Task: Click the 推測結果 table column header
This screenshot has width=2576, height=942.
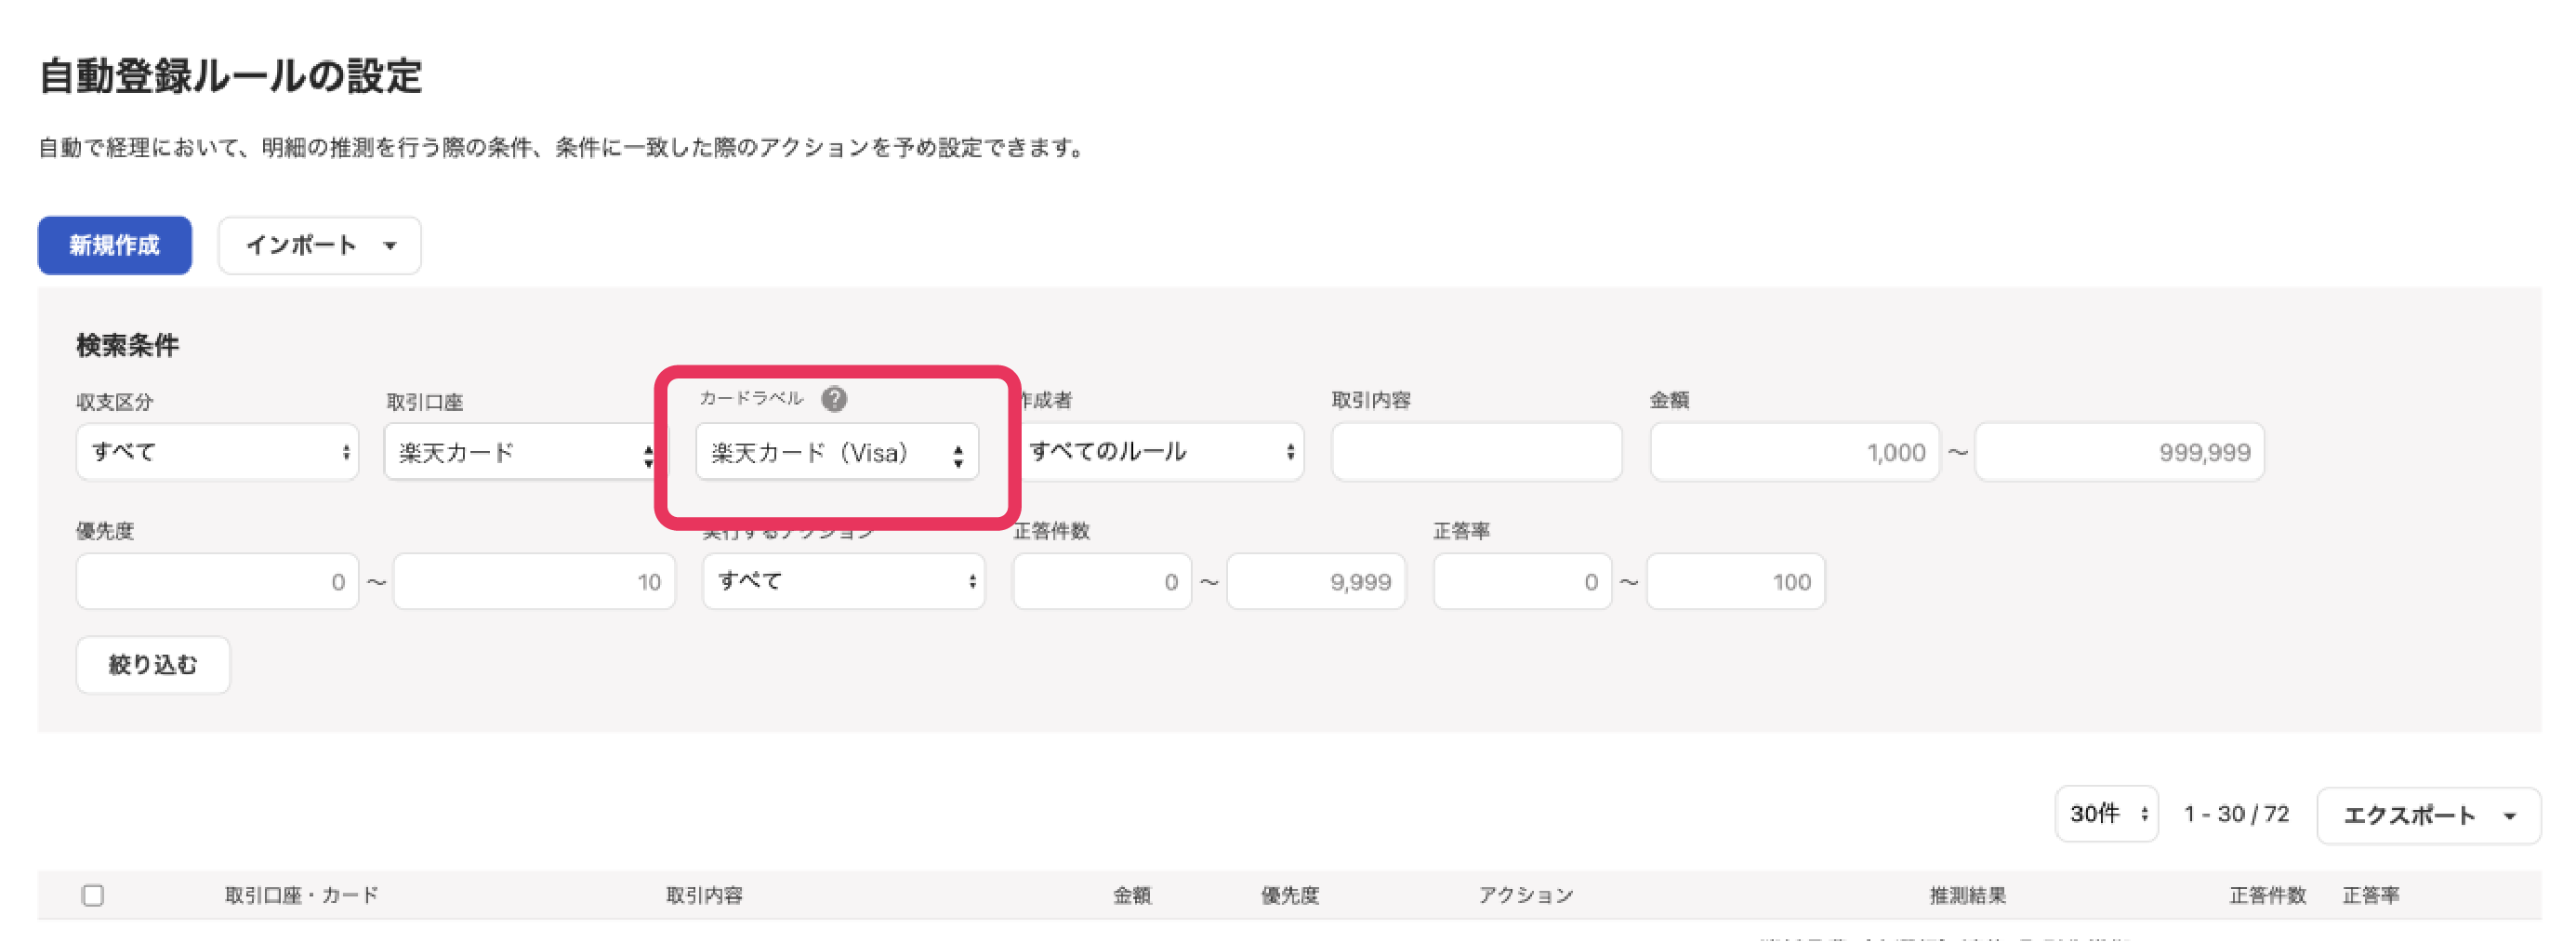Action: pyautogui.click(x=1967, y=895)
